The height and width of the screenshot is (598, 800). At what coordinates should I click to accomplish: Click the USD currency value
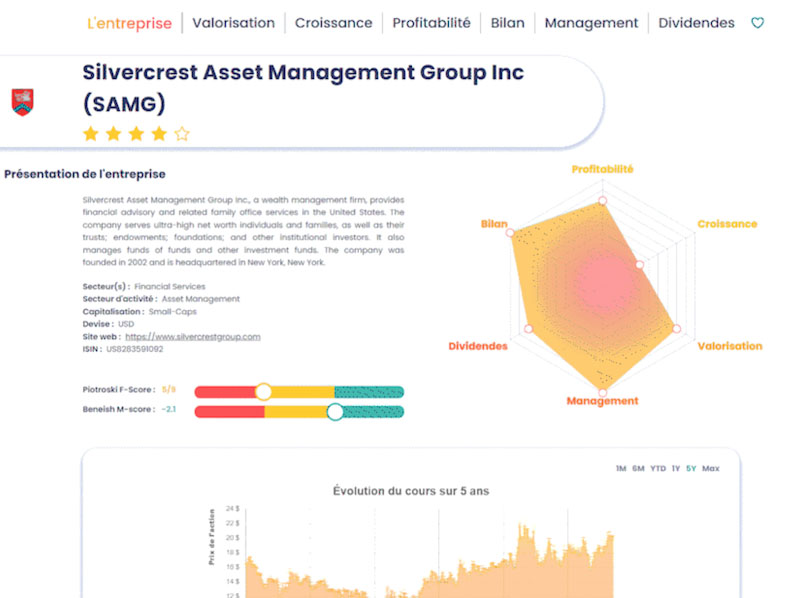click(126, 324)
